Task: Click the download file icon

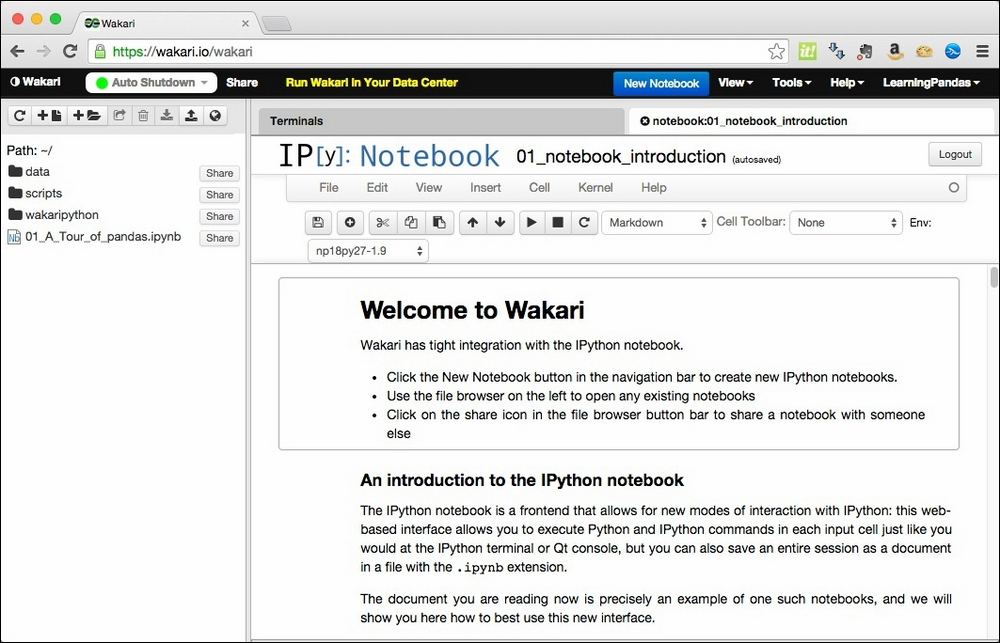Action: click(x=166, y=115)
